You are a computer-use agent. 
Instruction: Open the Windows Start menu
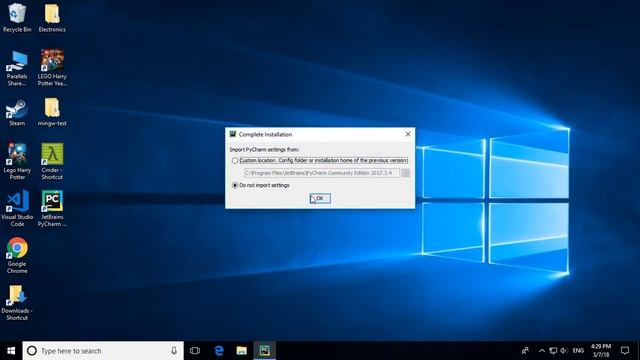pyautogui.click(x=11, y=351)
